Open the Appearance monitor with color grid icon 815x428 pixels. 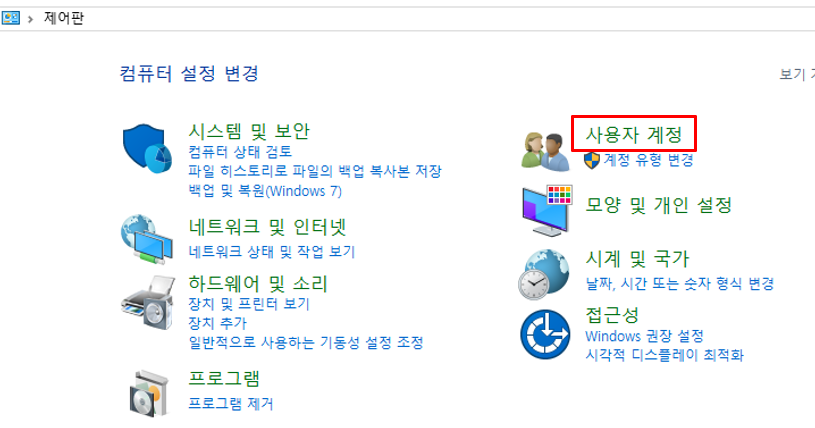[547, 210]
